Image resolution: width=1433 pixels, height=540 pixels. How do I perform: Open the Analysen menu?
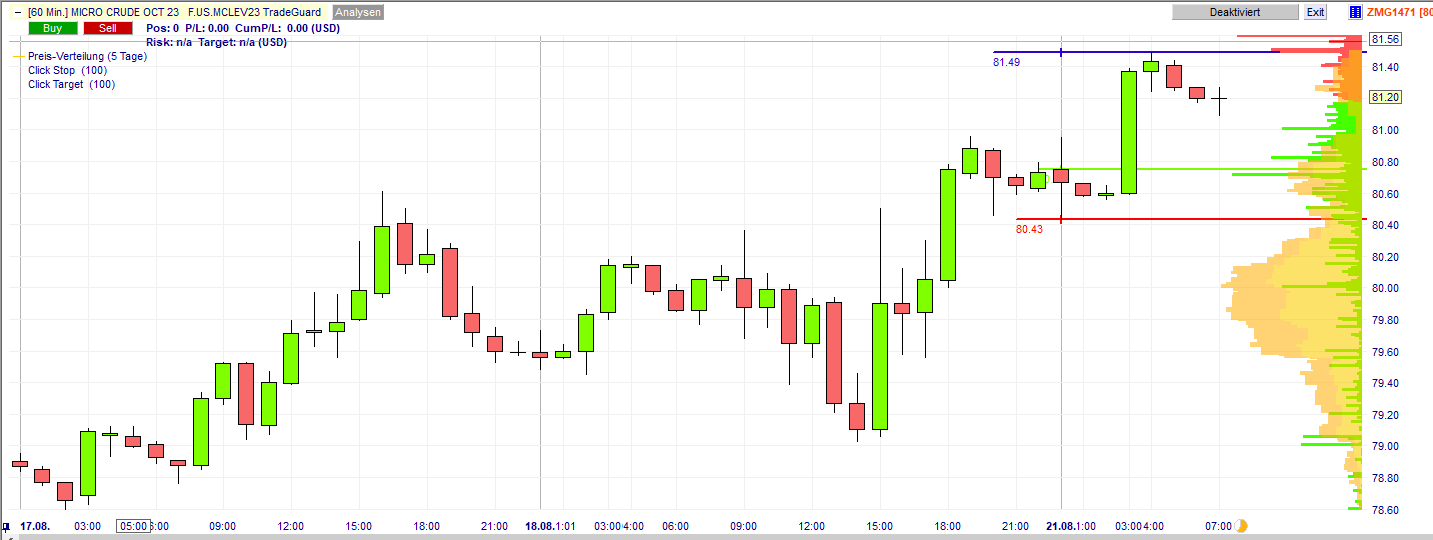coord(357,12)
